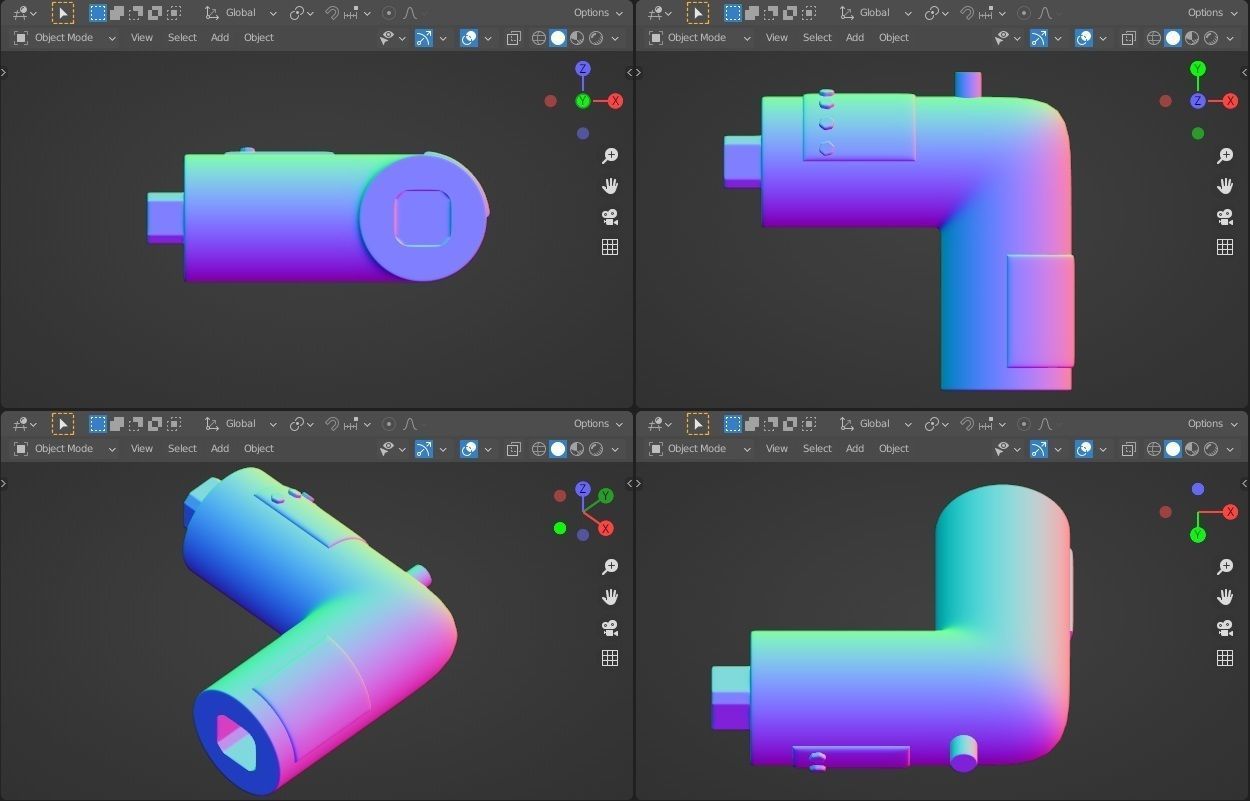Toggle camera view icon in bottom-left viewport
The width and height of the screenshot is (1250, 801).
point(610,628)
